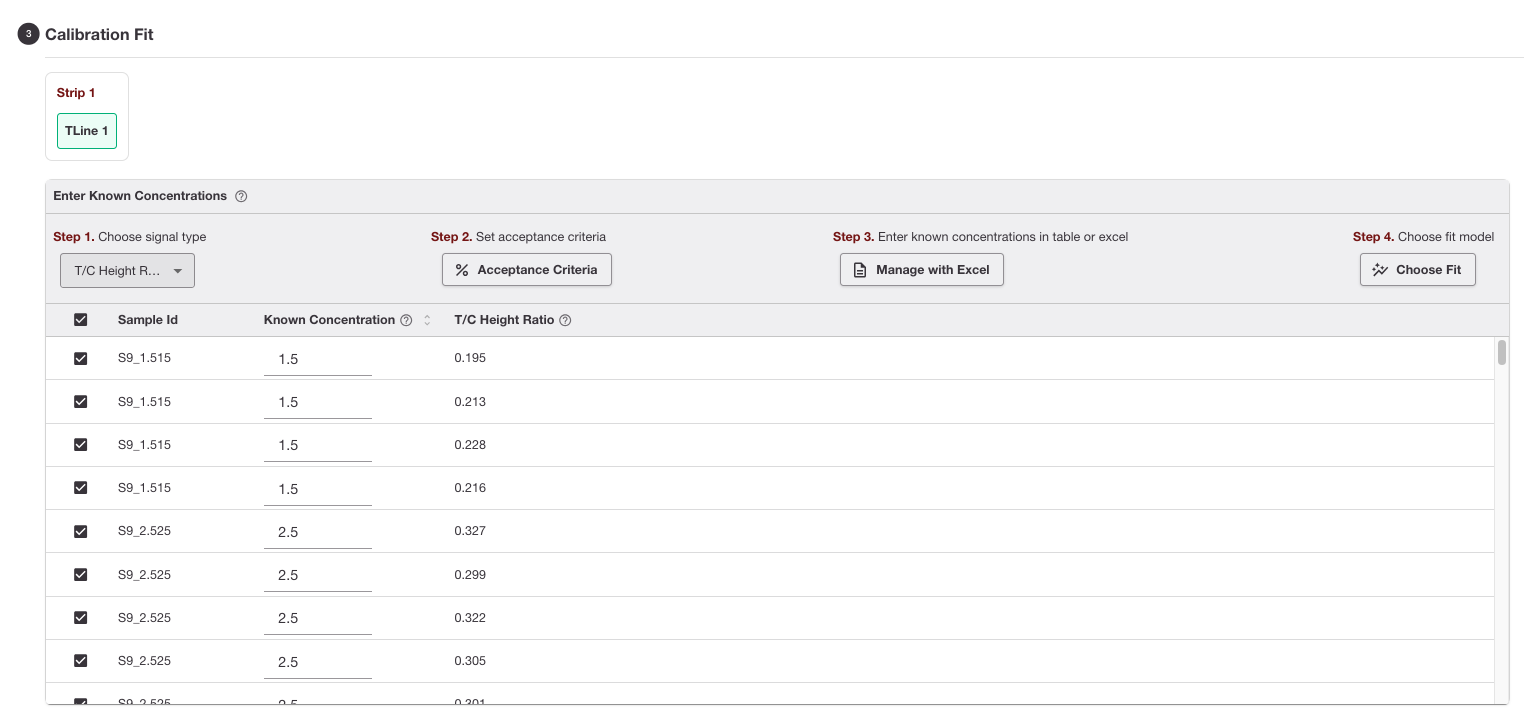Sort by Known Concentration arrows

pyautogui.click(x=427, y=320)
